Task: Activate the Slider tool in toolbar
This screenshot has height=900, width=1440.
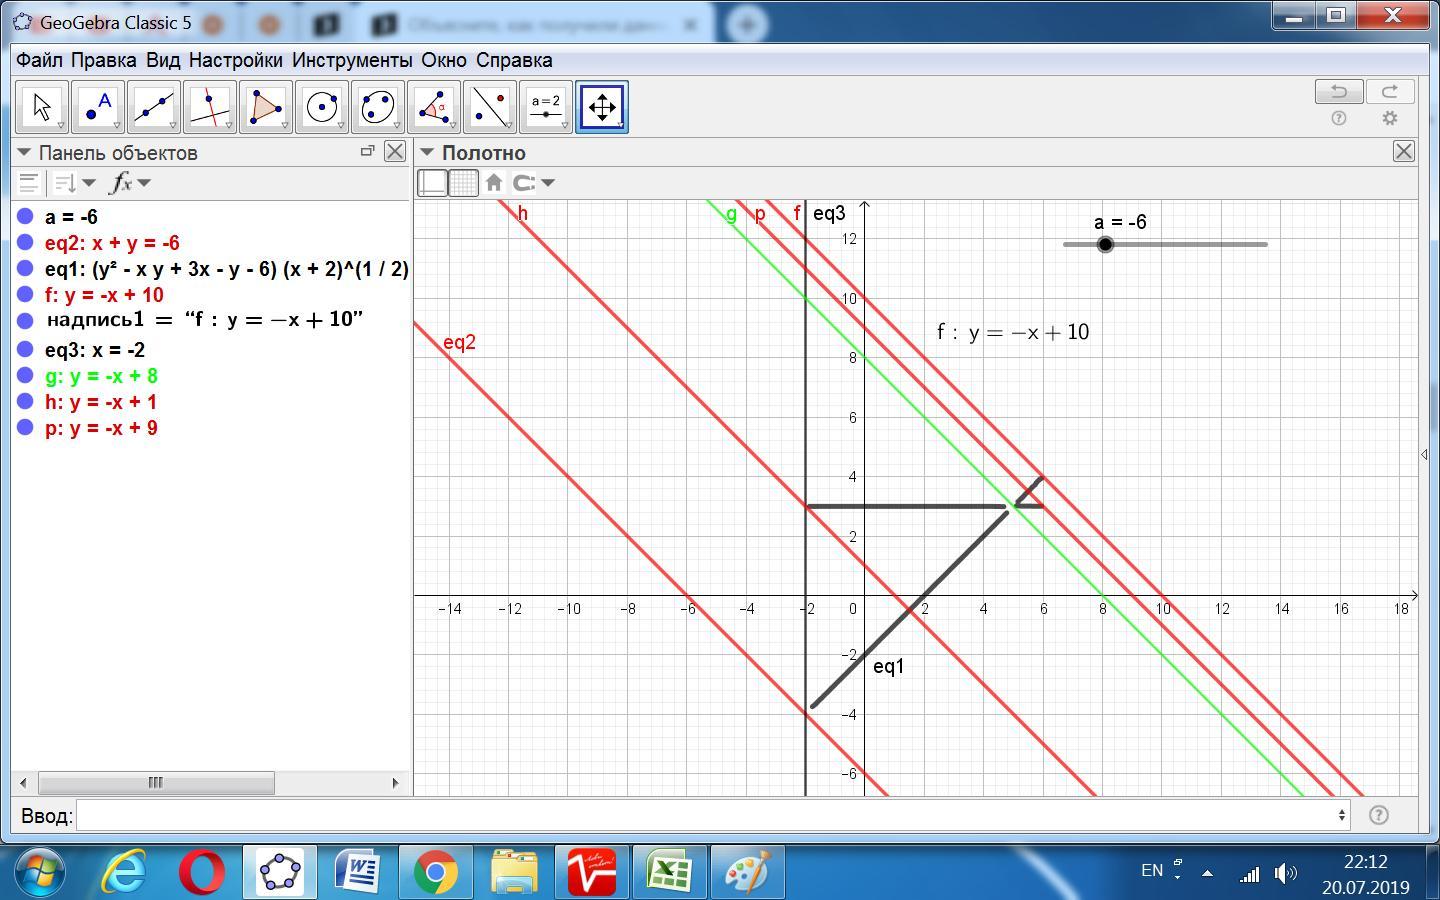Action: click(546, 107)
